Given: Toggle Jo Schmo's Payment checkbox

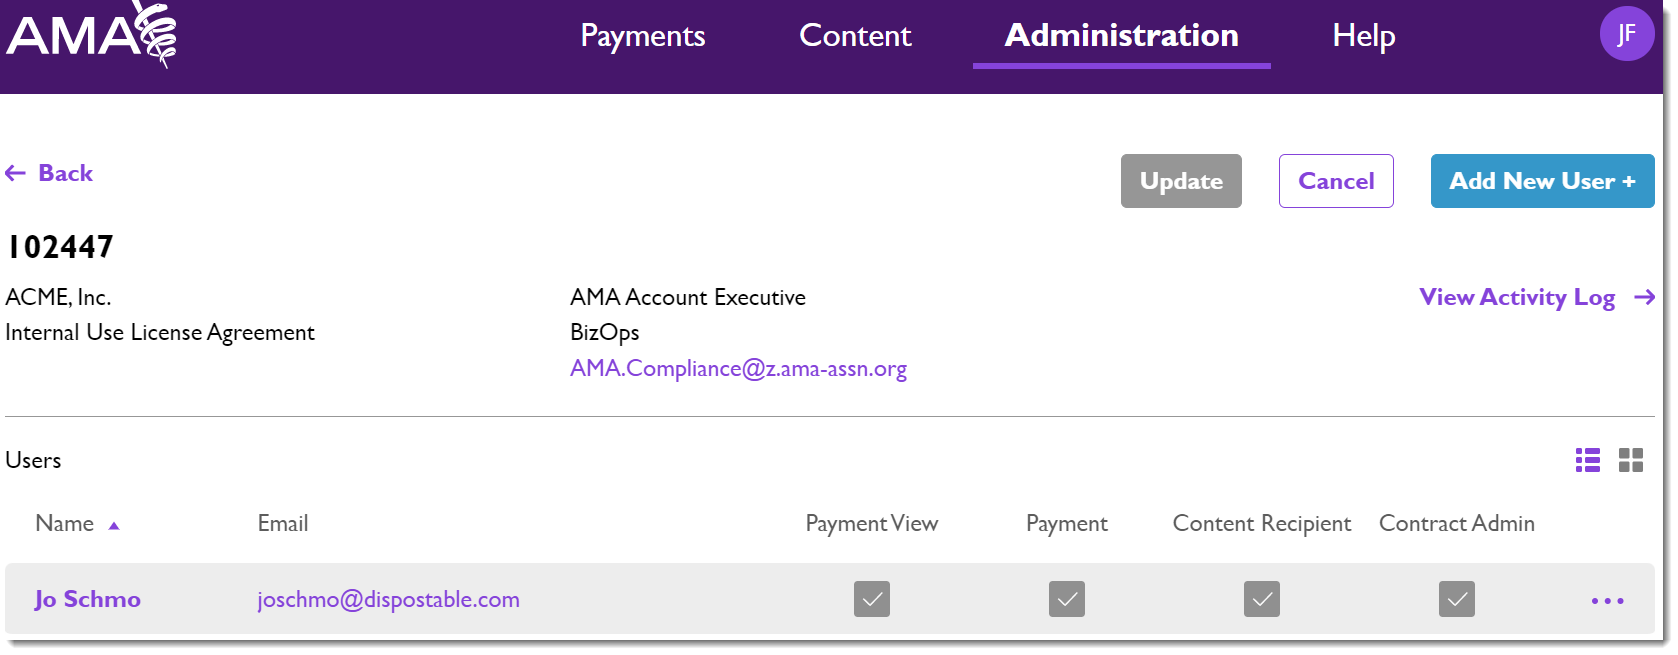Looking at the screenshot, I should pyautogui.click(x=1066, y=599).
